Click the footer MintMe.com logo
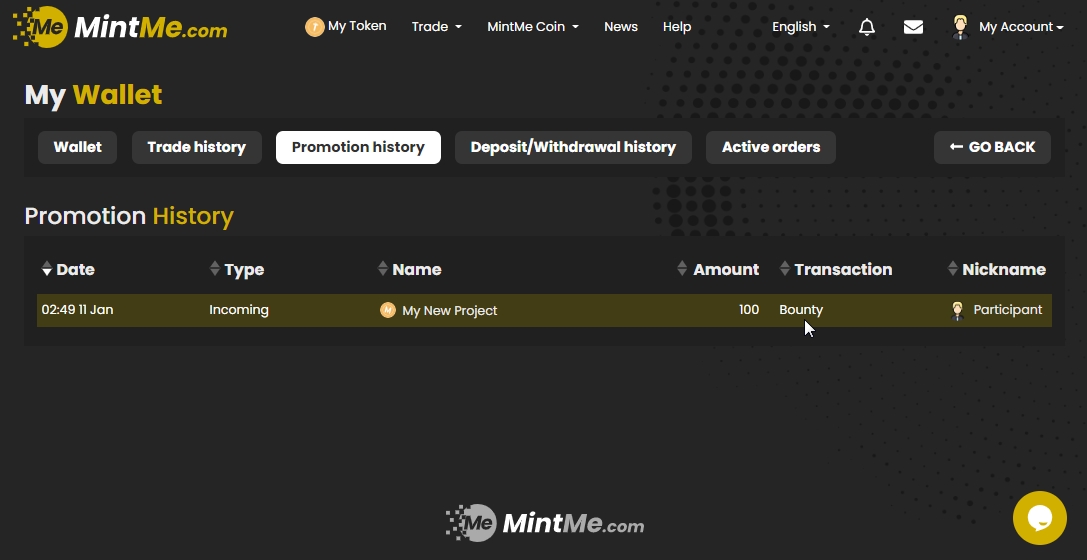This screenshot has width=1087, height=560. (x=545, y=523)
